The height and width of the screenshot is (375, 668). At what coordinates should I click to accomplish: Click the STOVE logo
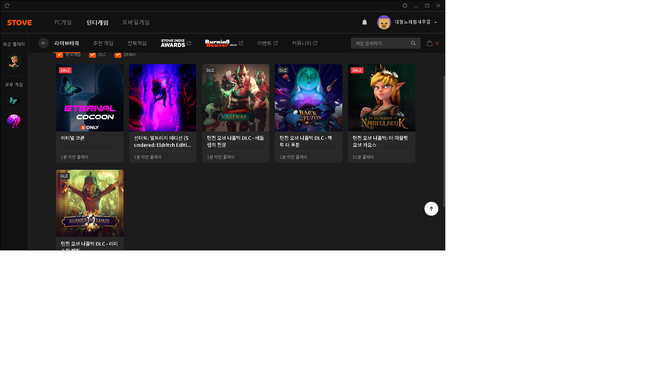(19, 23)
